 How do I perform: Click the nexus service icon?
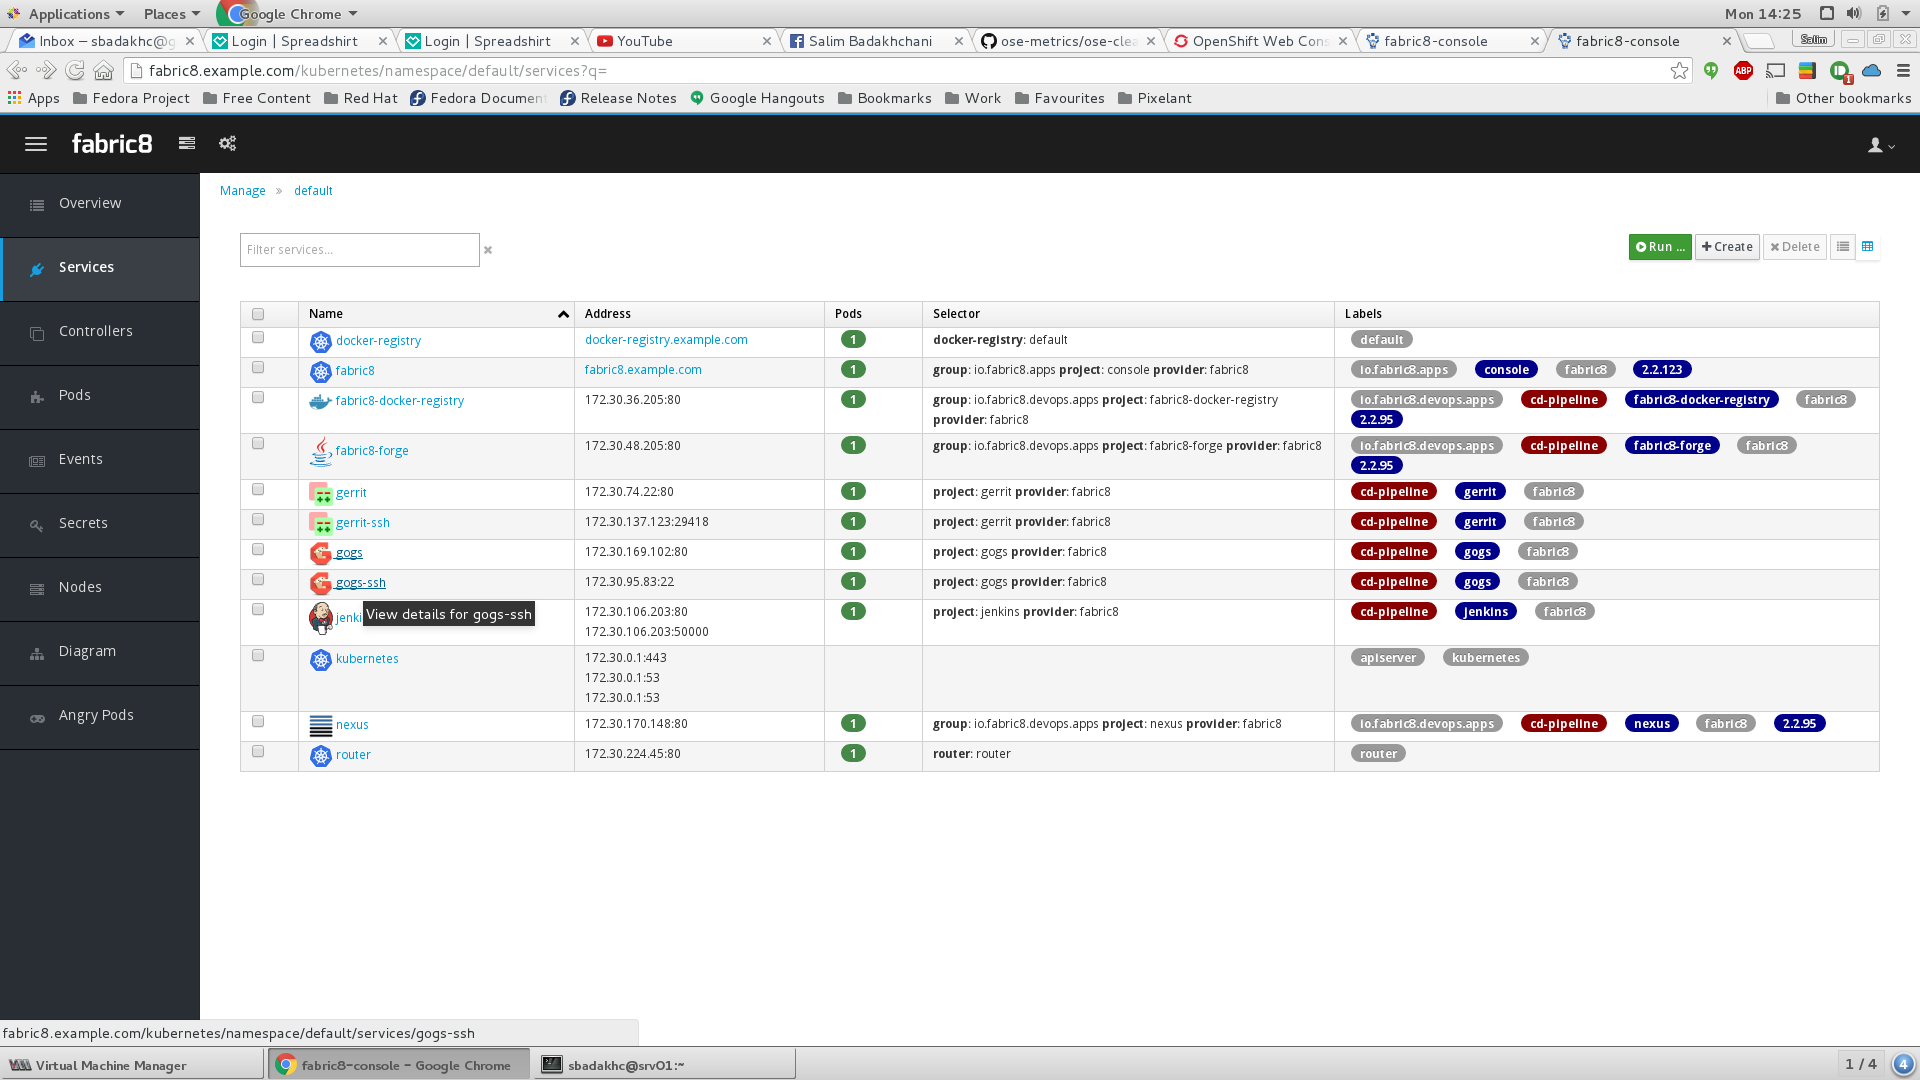pyautogui.click(x=320, y=726)
